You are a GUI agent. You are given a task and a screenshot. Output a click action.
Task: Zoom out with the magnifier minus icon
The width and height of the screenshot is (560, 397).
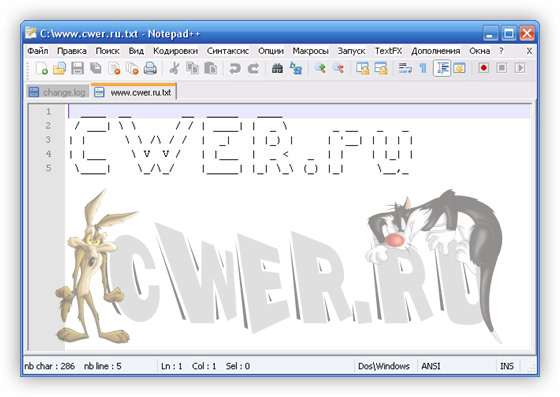[x=338, y=68]
